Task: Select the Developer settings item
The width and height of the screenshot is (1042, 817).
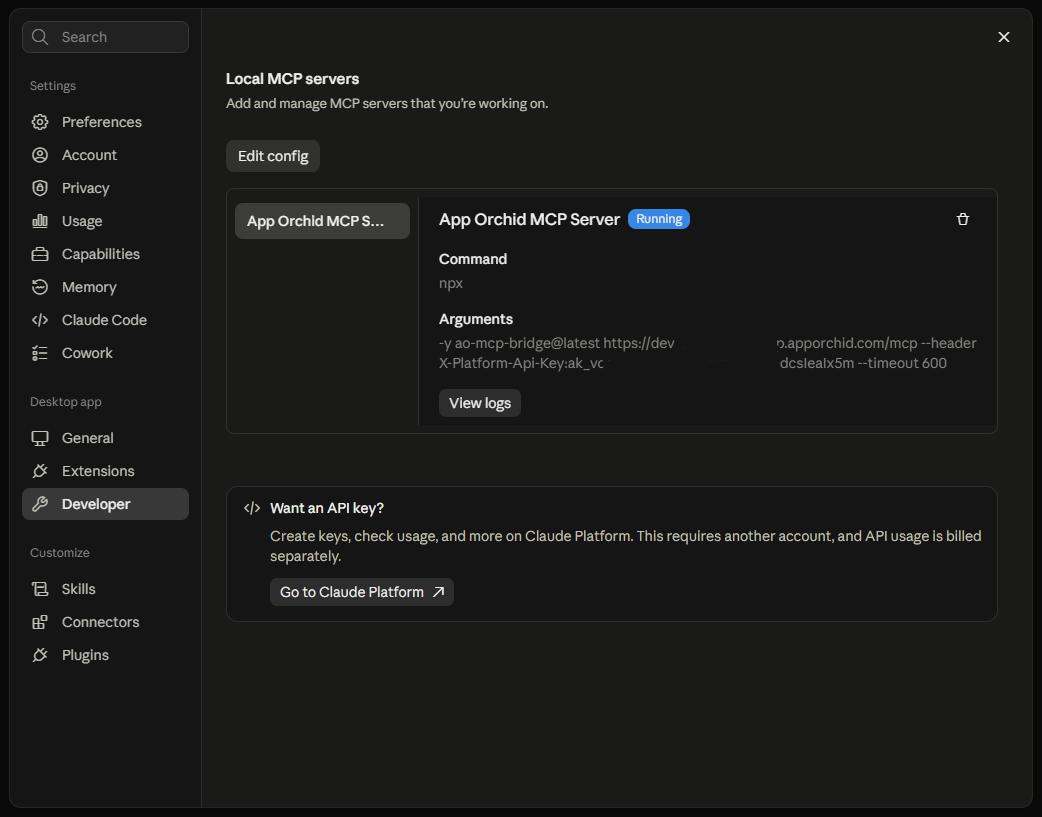Action: pos(105,504)
